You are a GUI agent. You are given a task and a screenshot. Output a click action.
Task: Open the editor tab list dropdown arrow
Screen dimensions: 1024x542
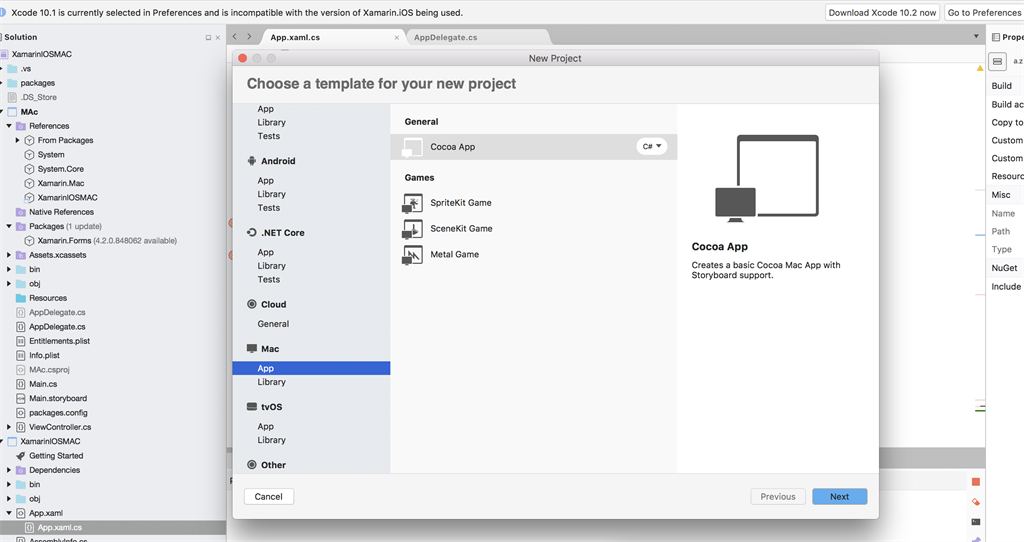pos(976,37)
